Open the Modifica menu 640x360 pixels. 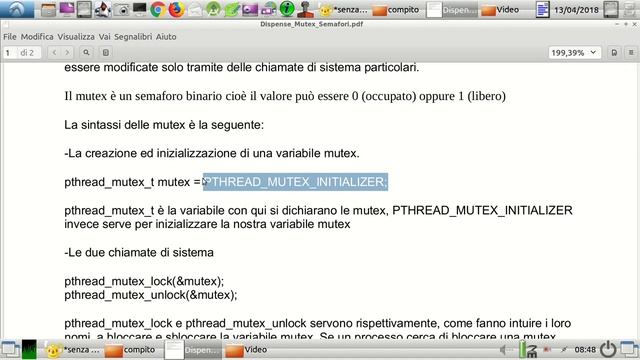(37, 37)
